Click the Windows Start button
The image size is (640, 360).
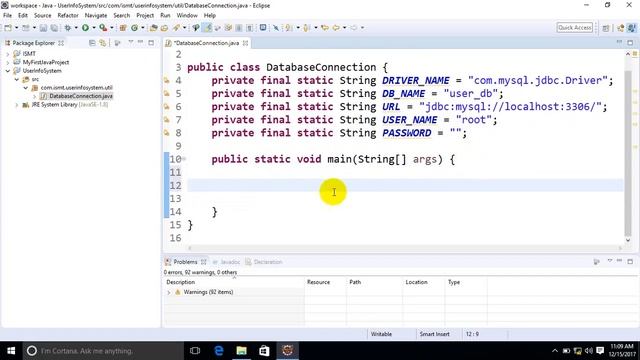11,351
